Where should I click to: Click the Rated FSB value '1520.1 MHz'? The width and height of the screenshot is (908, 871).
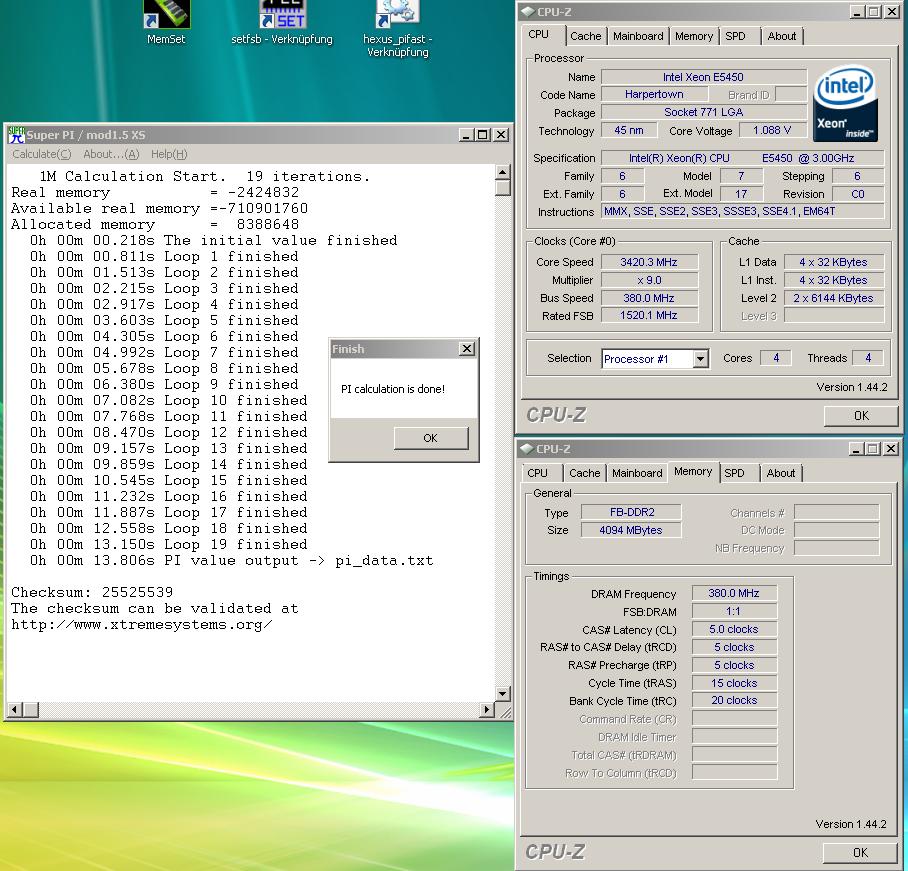pyautogui.click(x=649, y=316)
